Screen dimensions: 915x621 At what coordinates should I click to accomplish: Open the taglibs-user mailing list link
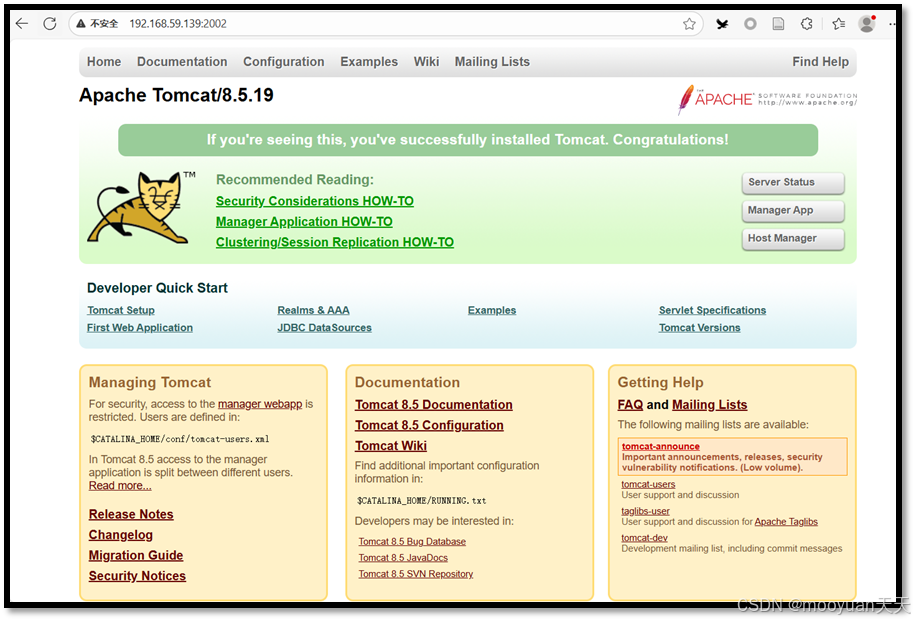pos(645,511)
